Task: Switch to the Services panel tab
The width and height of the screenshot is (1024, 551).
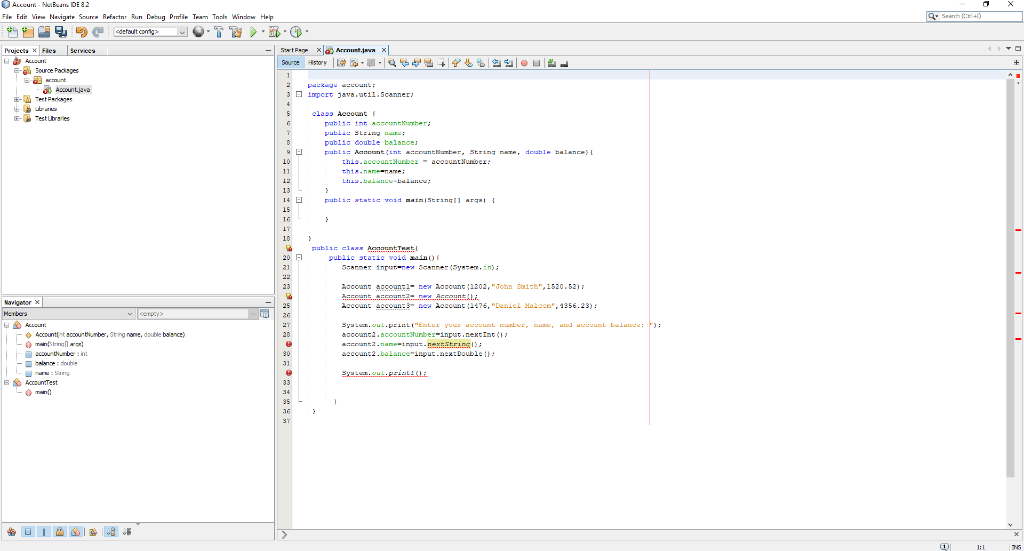Action: pyautogui.click(x=83, y=49)
